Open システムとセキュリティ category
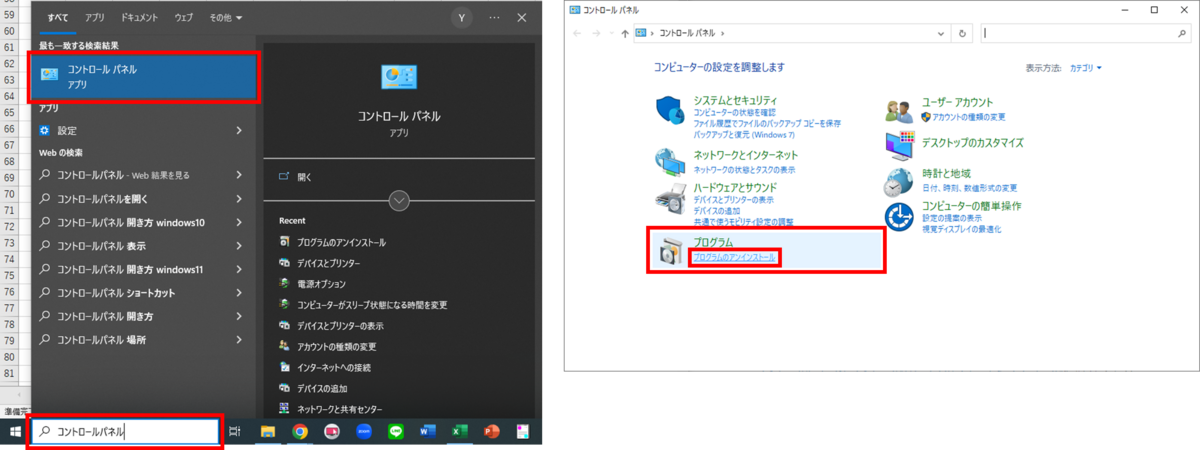 point(735,101)
